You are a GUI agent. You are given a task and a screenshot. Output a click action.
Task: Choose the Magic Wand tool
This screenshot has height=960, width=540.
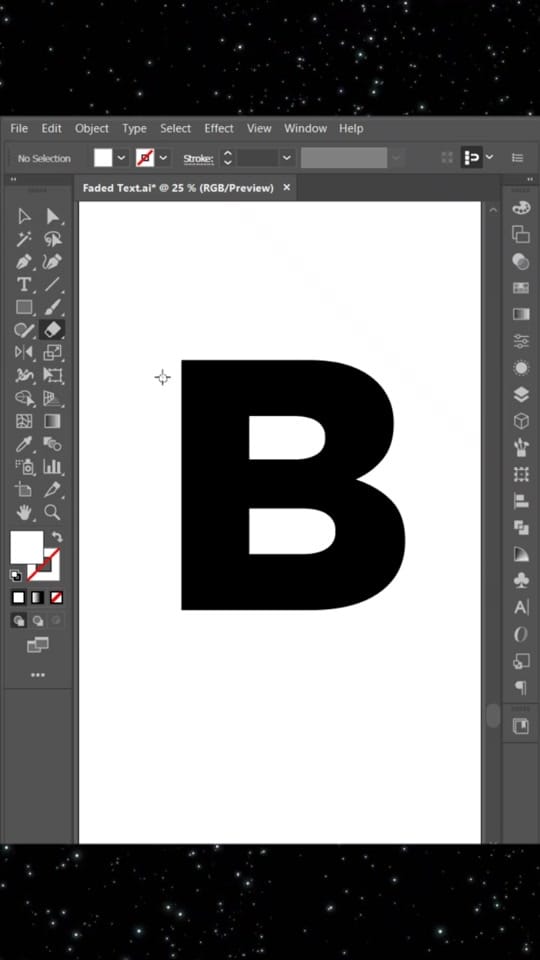pyautogui.click(x=24, y=239)
